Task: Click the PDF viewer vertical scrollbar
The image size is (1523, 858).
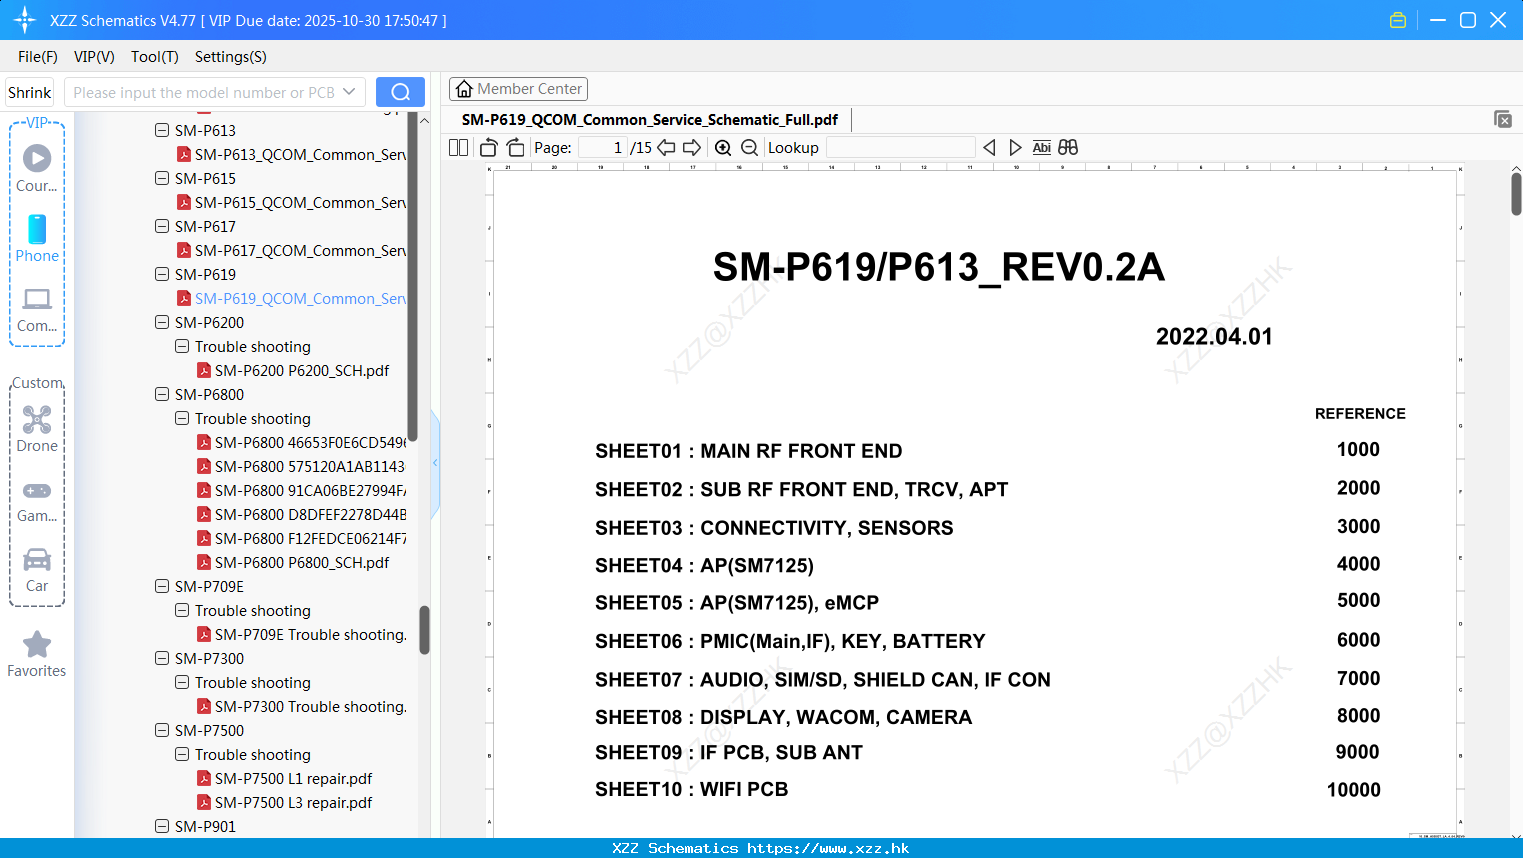Action: [x=1516, y=194]
